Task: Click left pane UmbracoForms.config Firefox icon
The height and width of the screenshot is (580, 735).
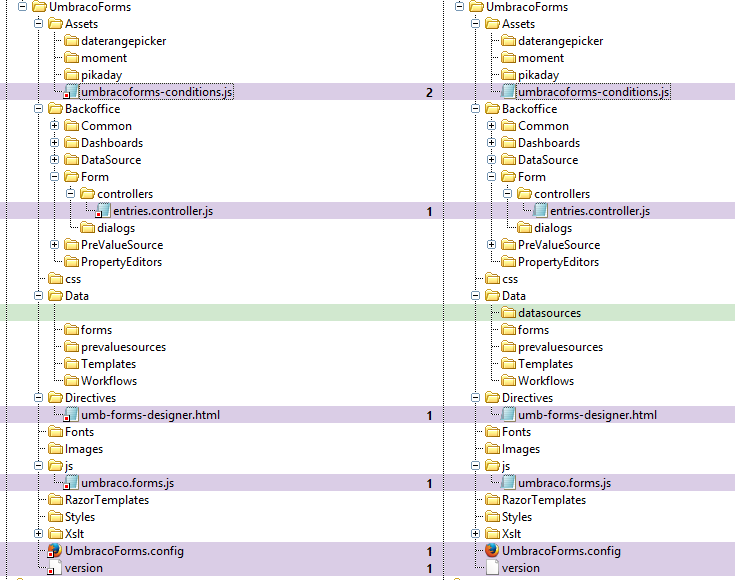Action: point(55,550)
